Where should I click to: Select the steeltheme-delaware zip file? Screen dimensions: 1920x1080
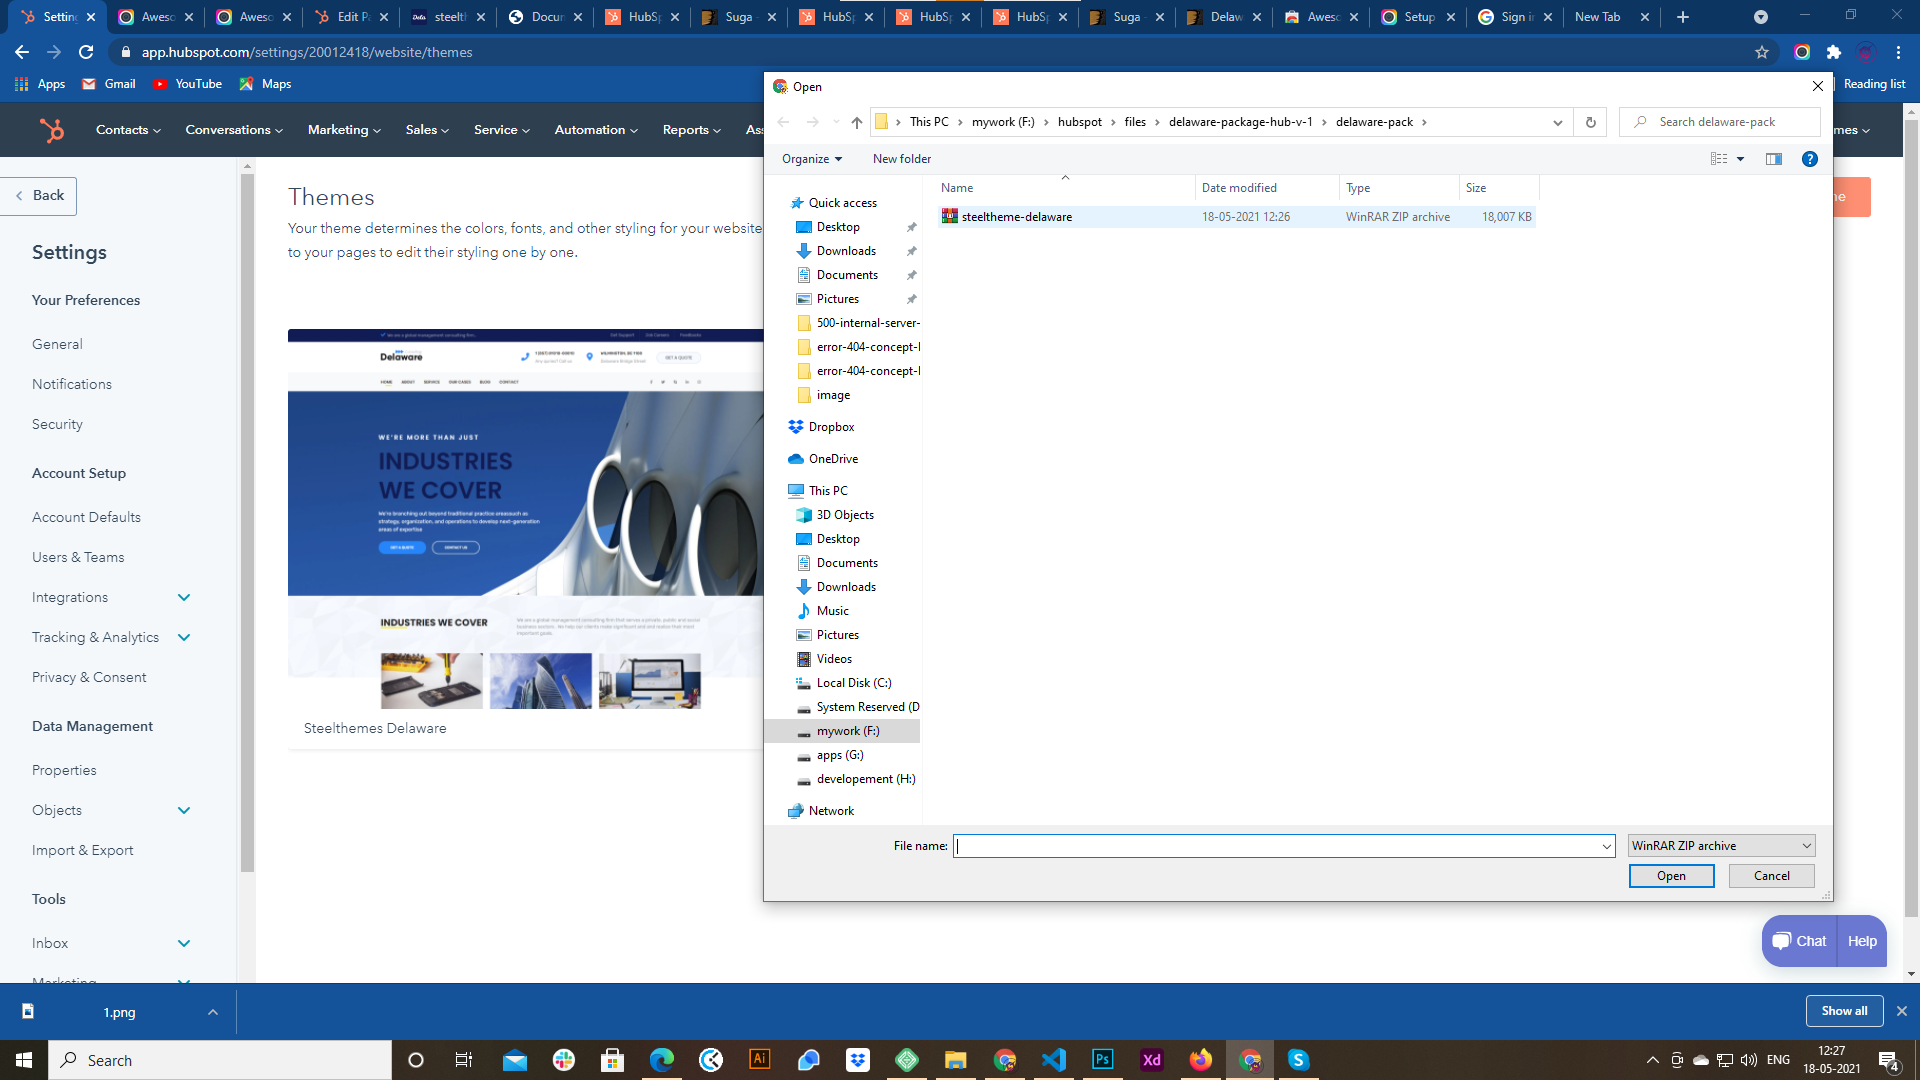coord(1016,217)
